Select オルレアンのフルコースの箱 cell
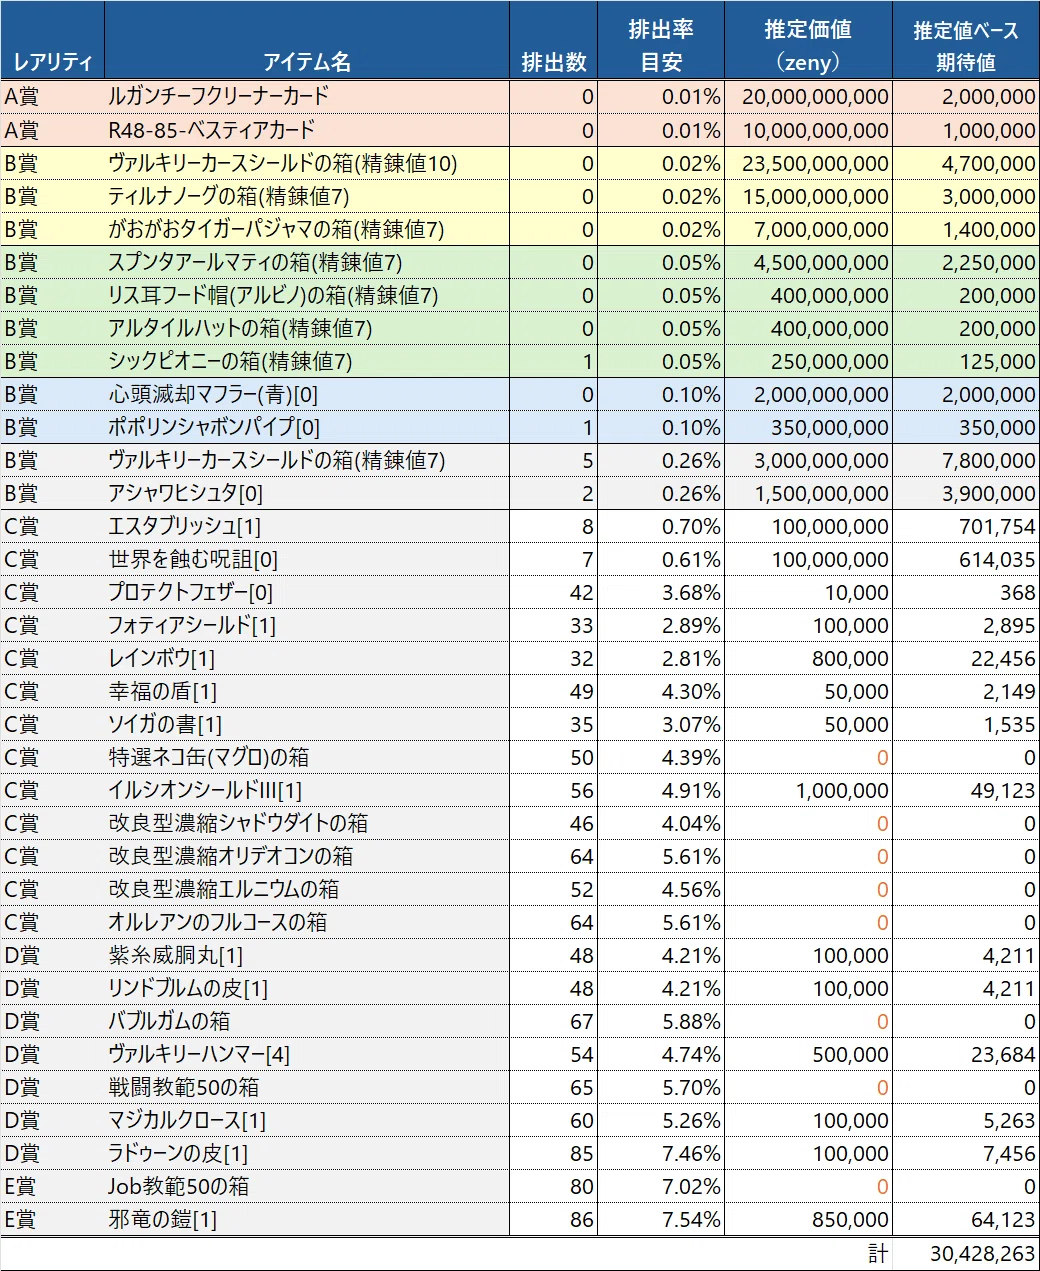Screen dimensions: 1040x1271 pyautogui.click(x=307, y=922)
